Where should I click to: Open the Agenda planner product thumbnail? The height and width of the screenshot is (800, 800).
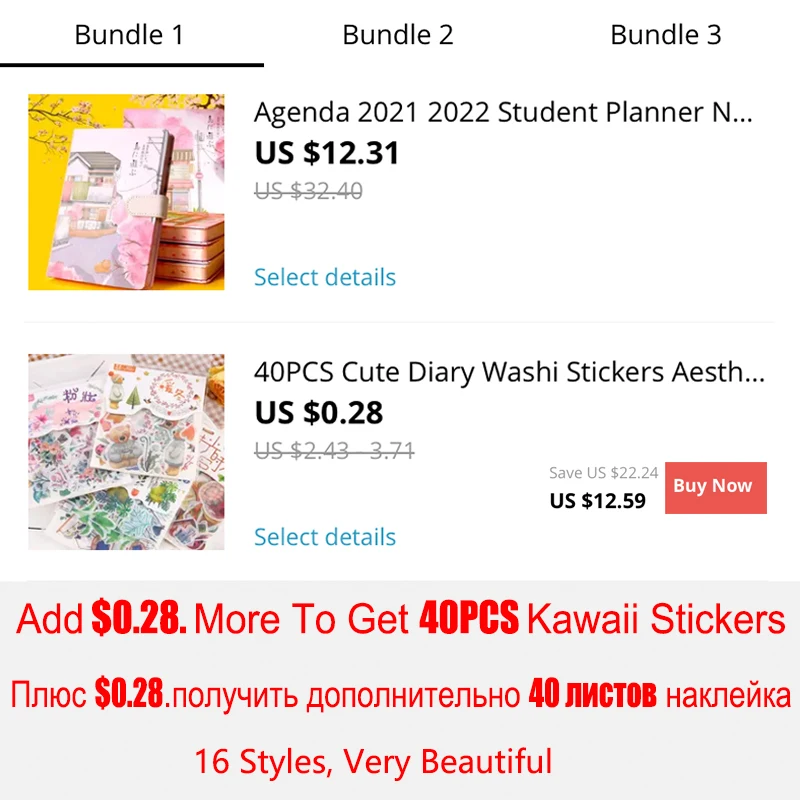(x=126, y=192)
